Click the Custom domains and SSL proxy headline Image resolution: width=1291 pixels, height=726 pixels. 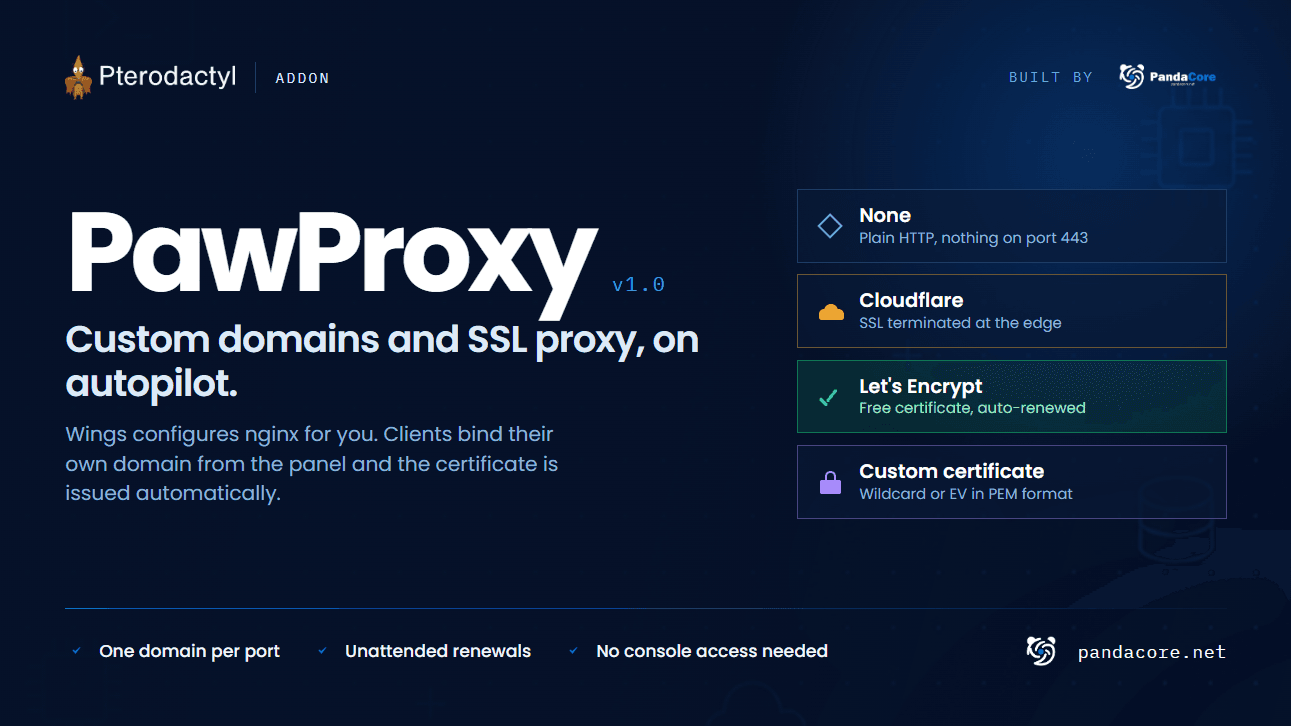point(382,361)
